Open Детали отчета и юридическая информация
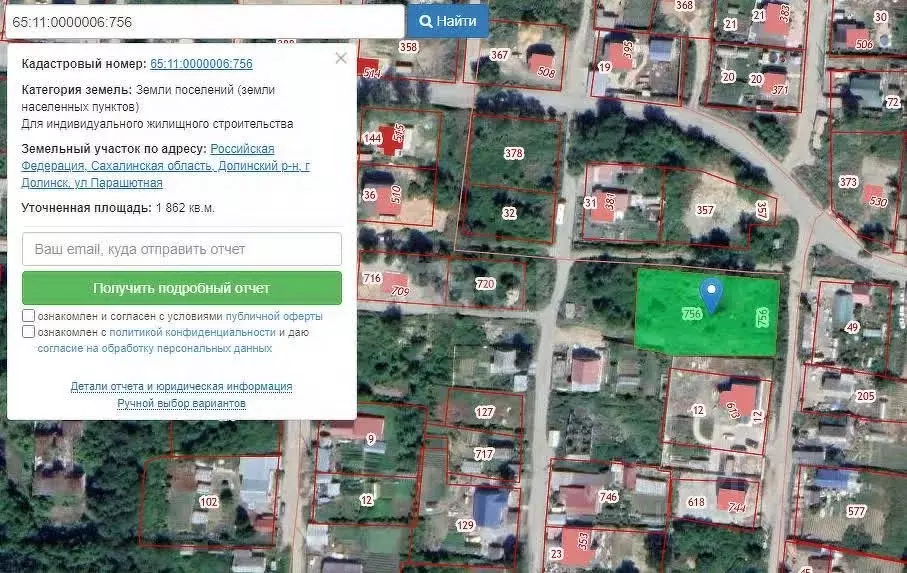907x573 pixels. 182,386
